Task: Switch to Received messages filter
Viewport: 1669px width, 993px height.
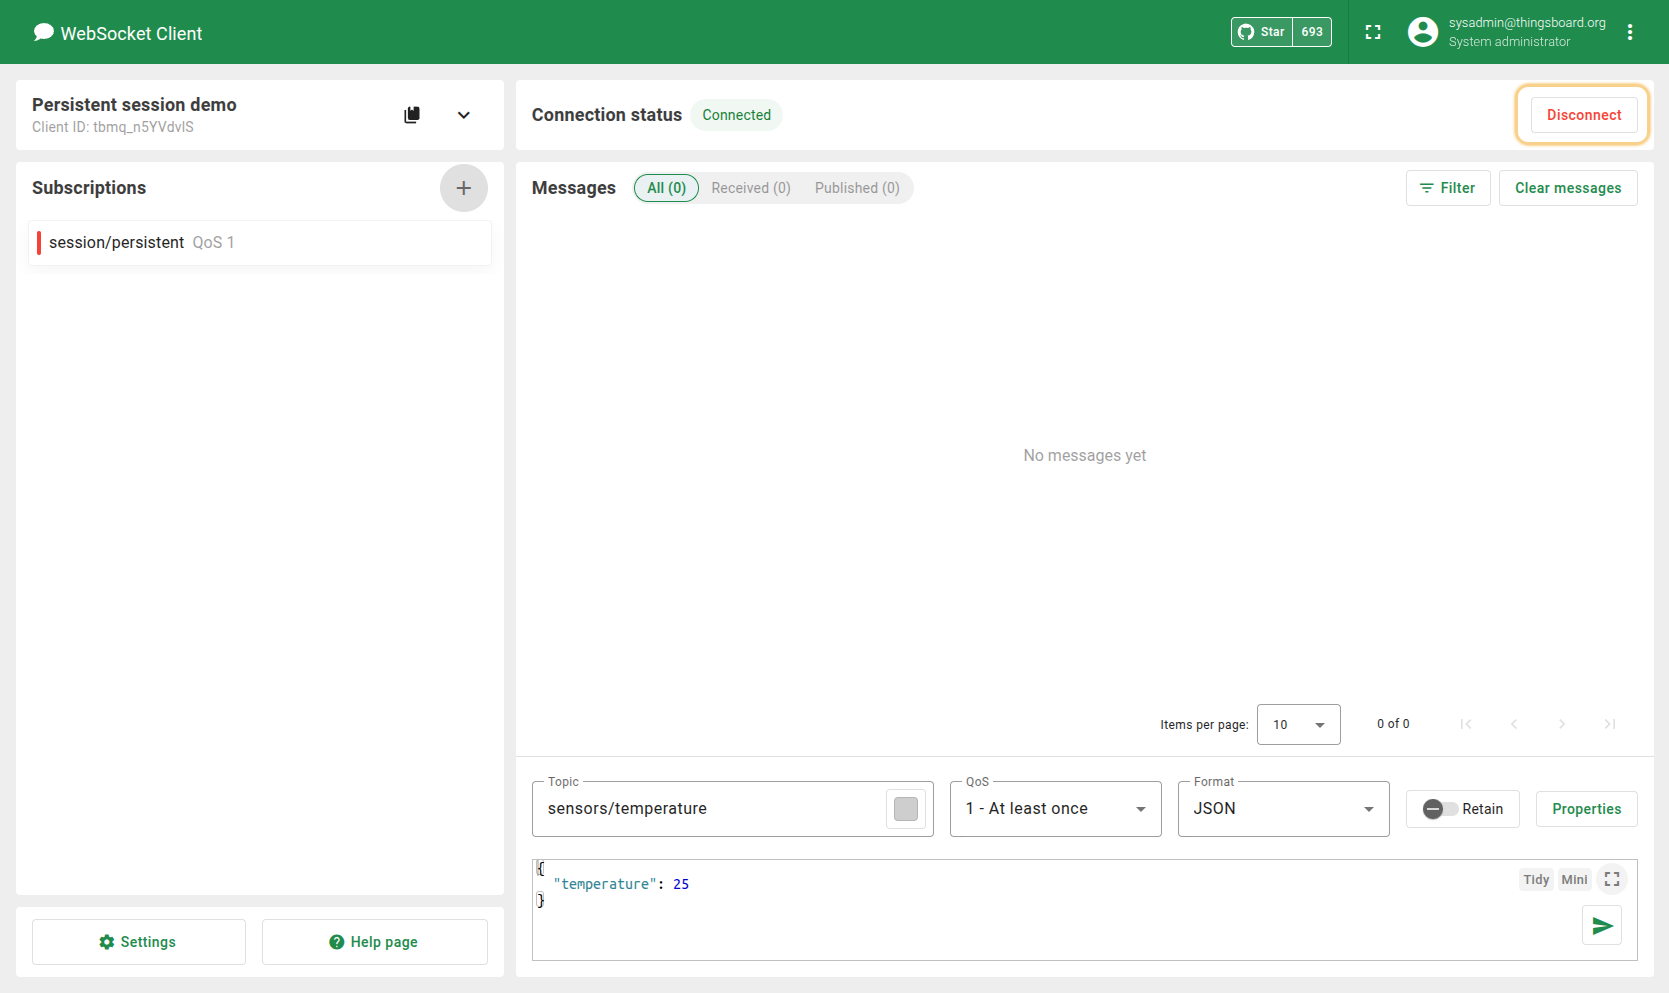Action: pyautogui.click(x=750, y=188)
